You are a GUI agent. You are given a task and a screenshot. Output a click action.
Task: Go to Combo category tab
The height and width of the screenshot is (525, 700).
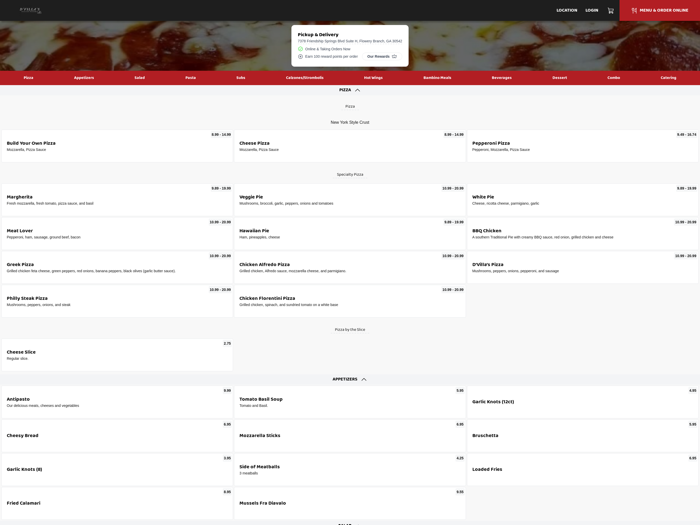(x=614, y=78)
